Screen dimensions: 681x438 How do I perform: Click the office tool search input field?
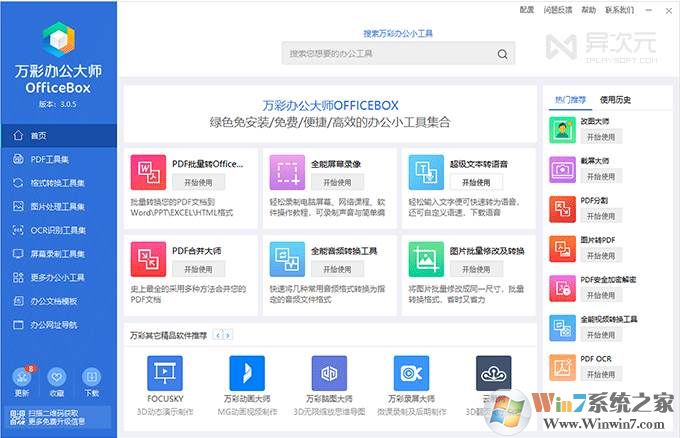coord(390,53)
